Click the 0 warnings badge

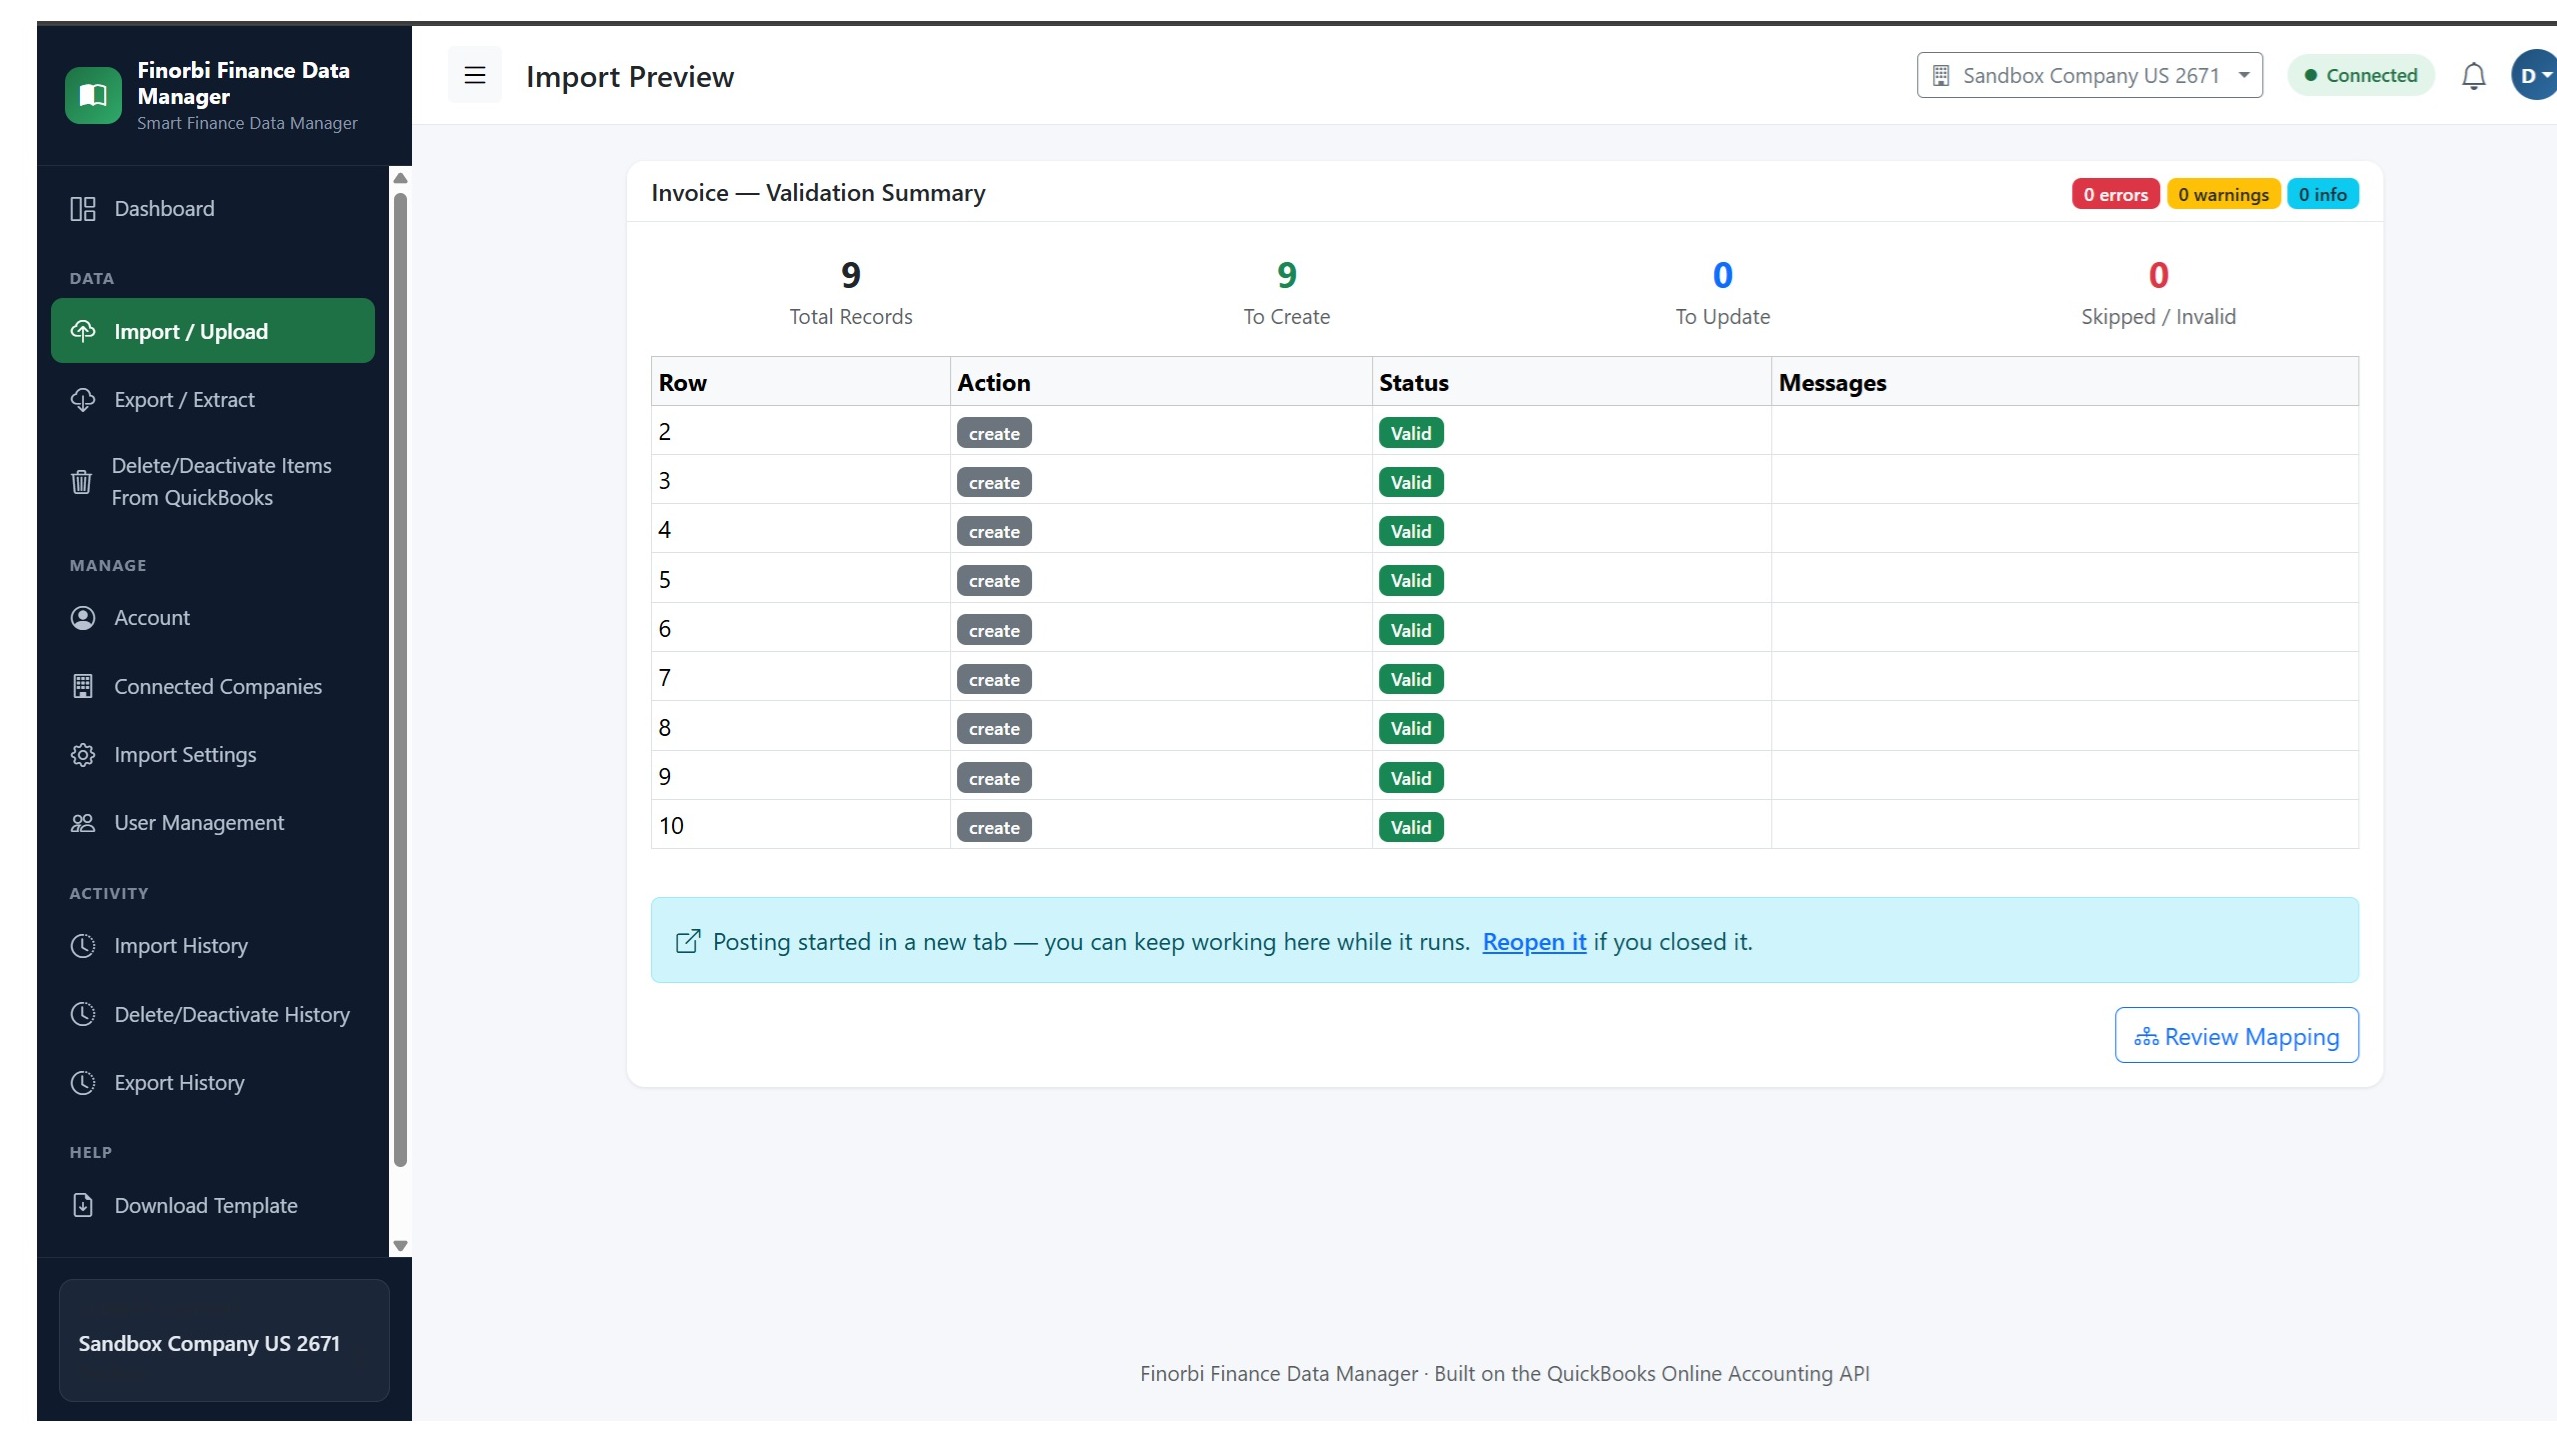coord(2223,194)
